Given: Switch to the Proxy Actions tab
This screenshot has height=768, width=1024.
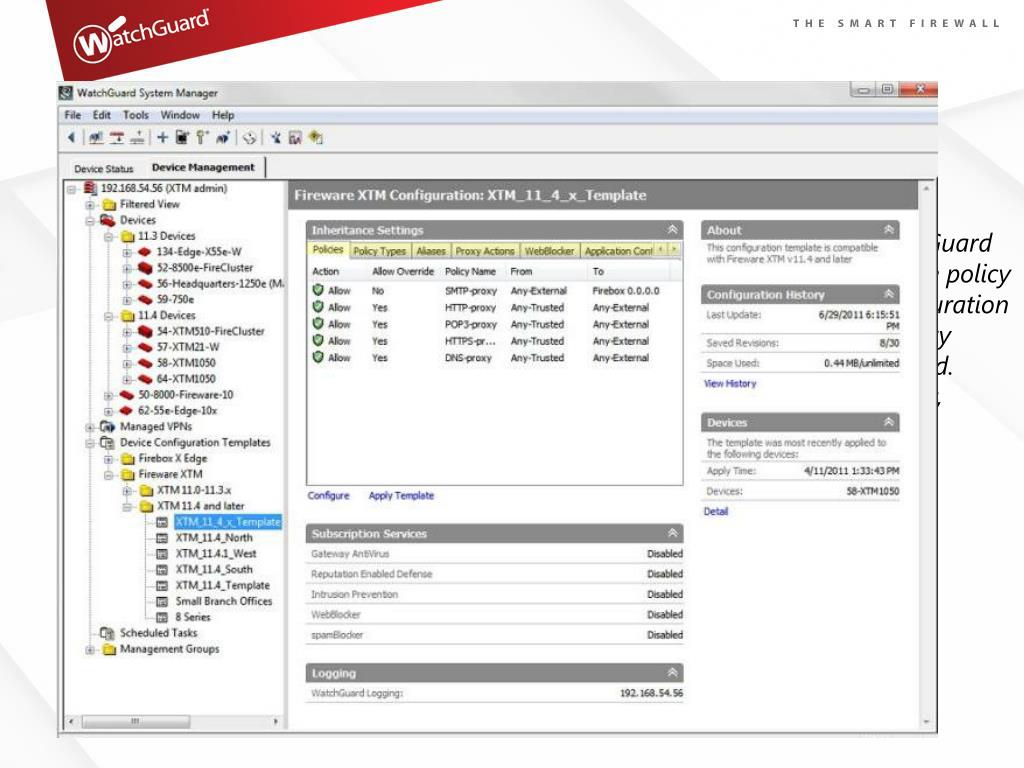Looking at the screenshot, I should (x=485, y=251).
